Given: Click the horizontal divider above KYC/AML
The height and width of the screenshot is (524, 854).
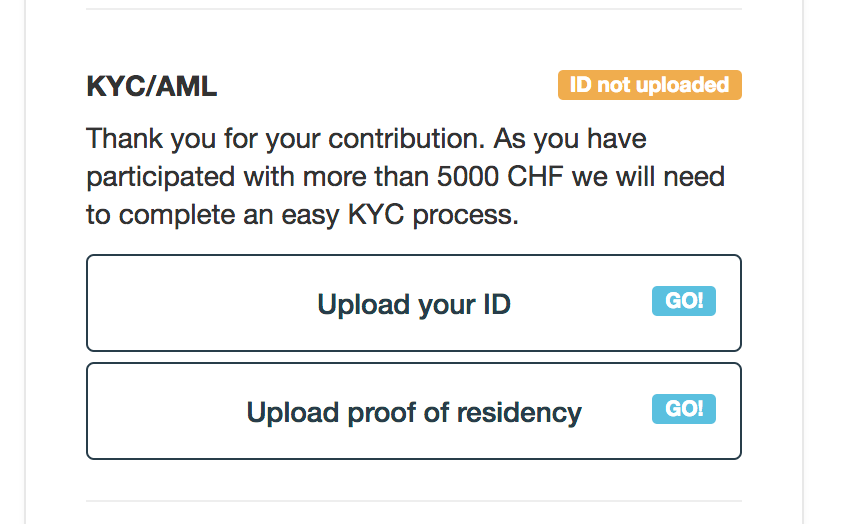Looking at the screenshot, I should coord(413,10).
